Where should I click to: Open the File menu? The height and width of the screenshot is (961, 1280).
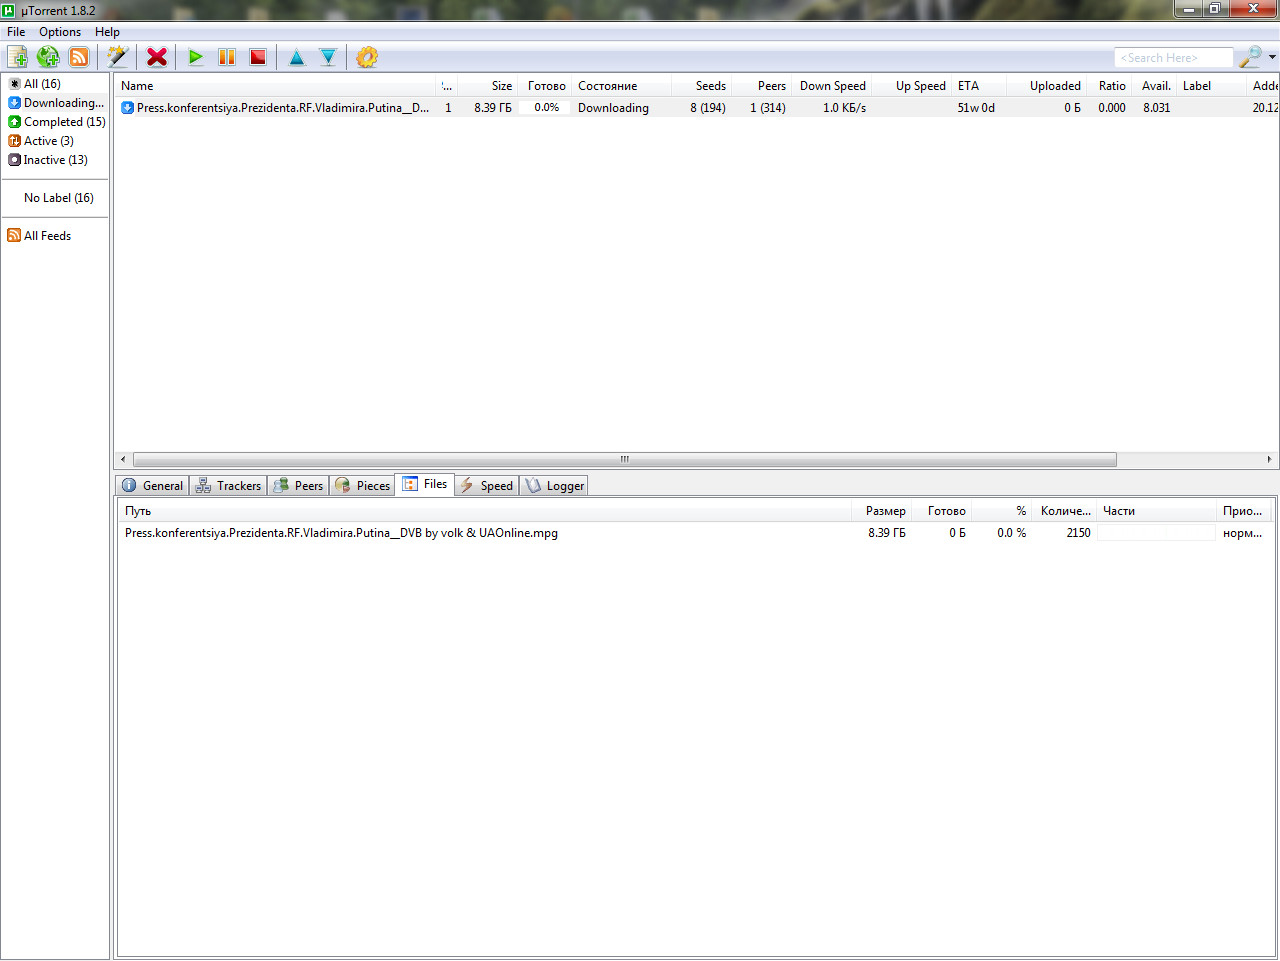coord(16,32)
